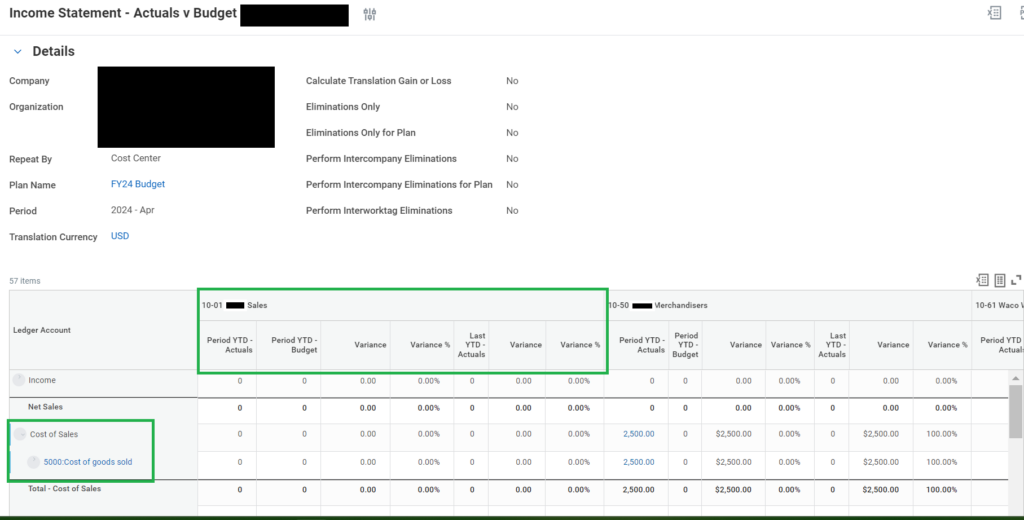Click Period YTD - Actuals header under 10-01 Sales

(229, 345)
